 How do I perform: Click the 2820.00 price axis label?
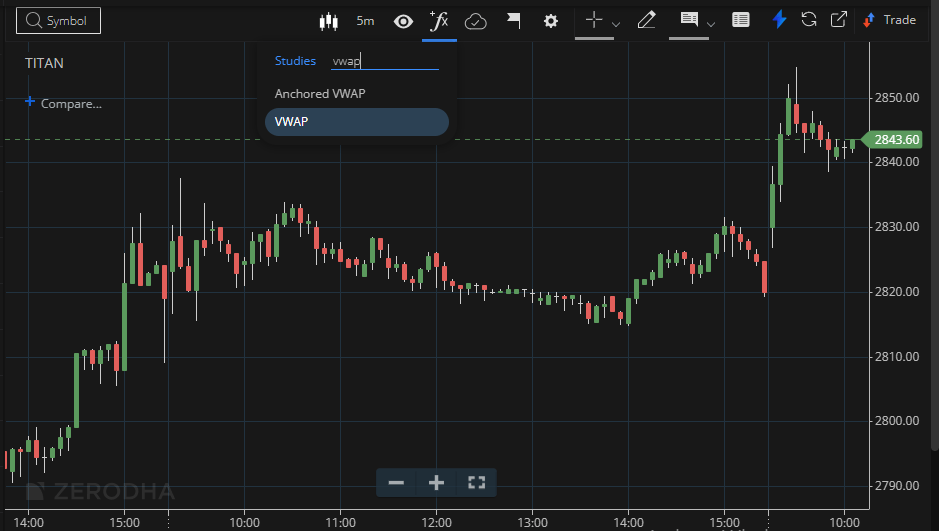[x=896, y=292]
